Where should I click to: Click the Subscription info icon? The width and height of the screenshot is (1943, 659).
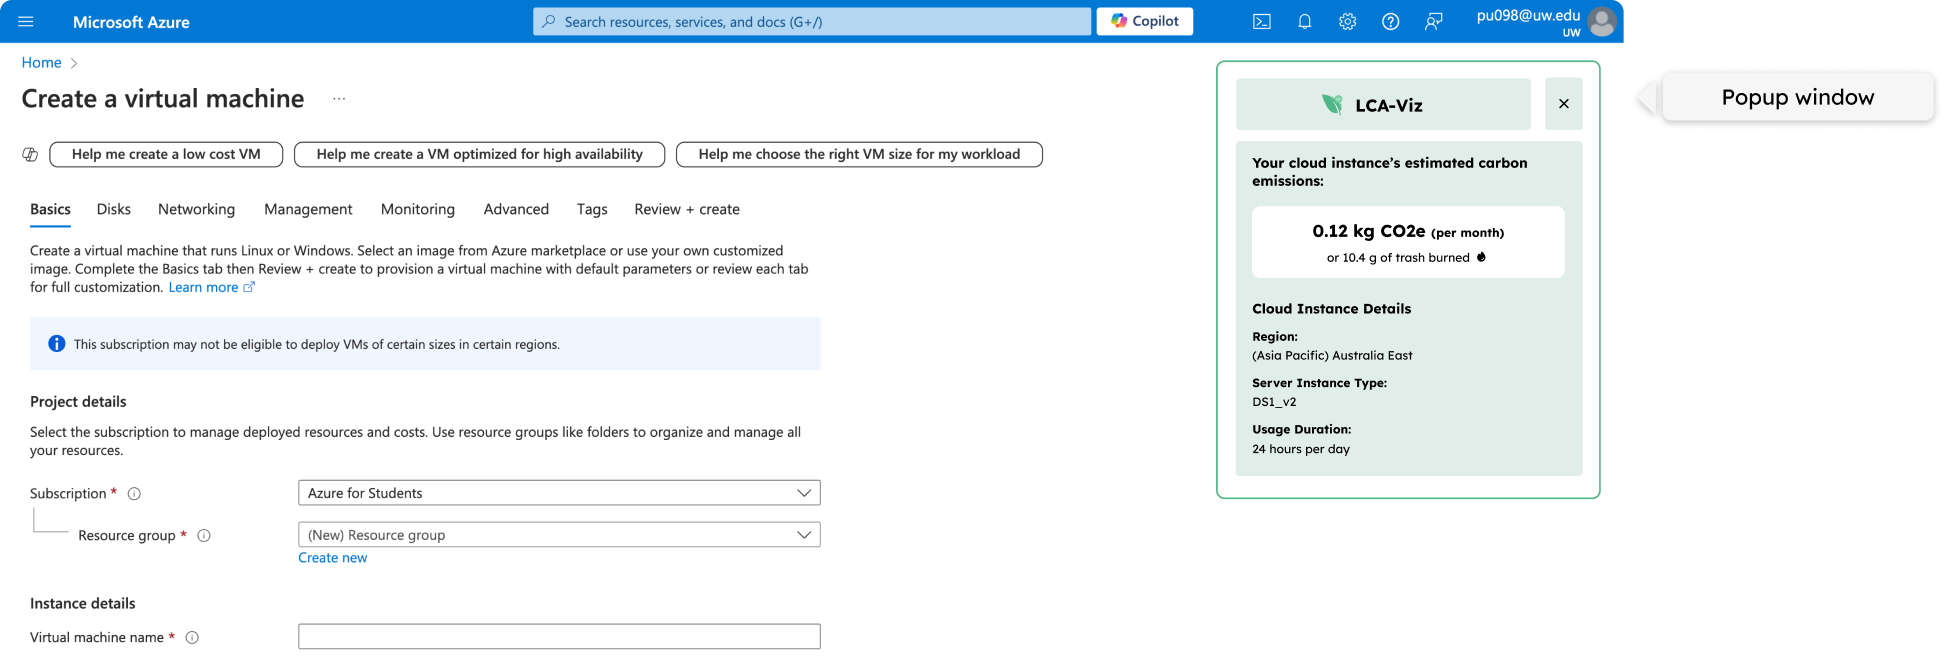point(134,494)
